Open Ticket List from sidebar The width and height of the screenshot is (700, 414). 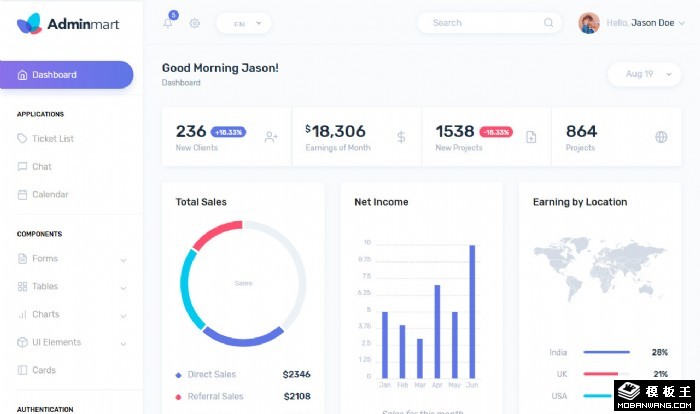coord(52,139)
